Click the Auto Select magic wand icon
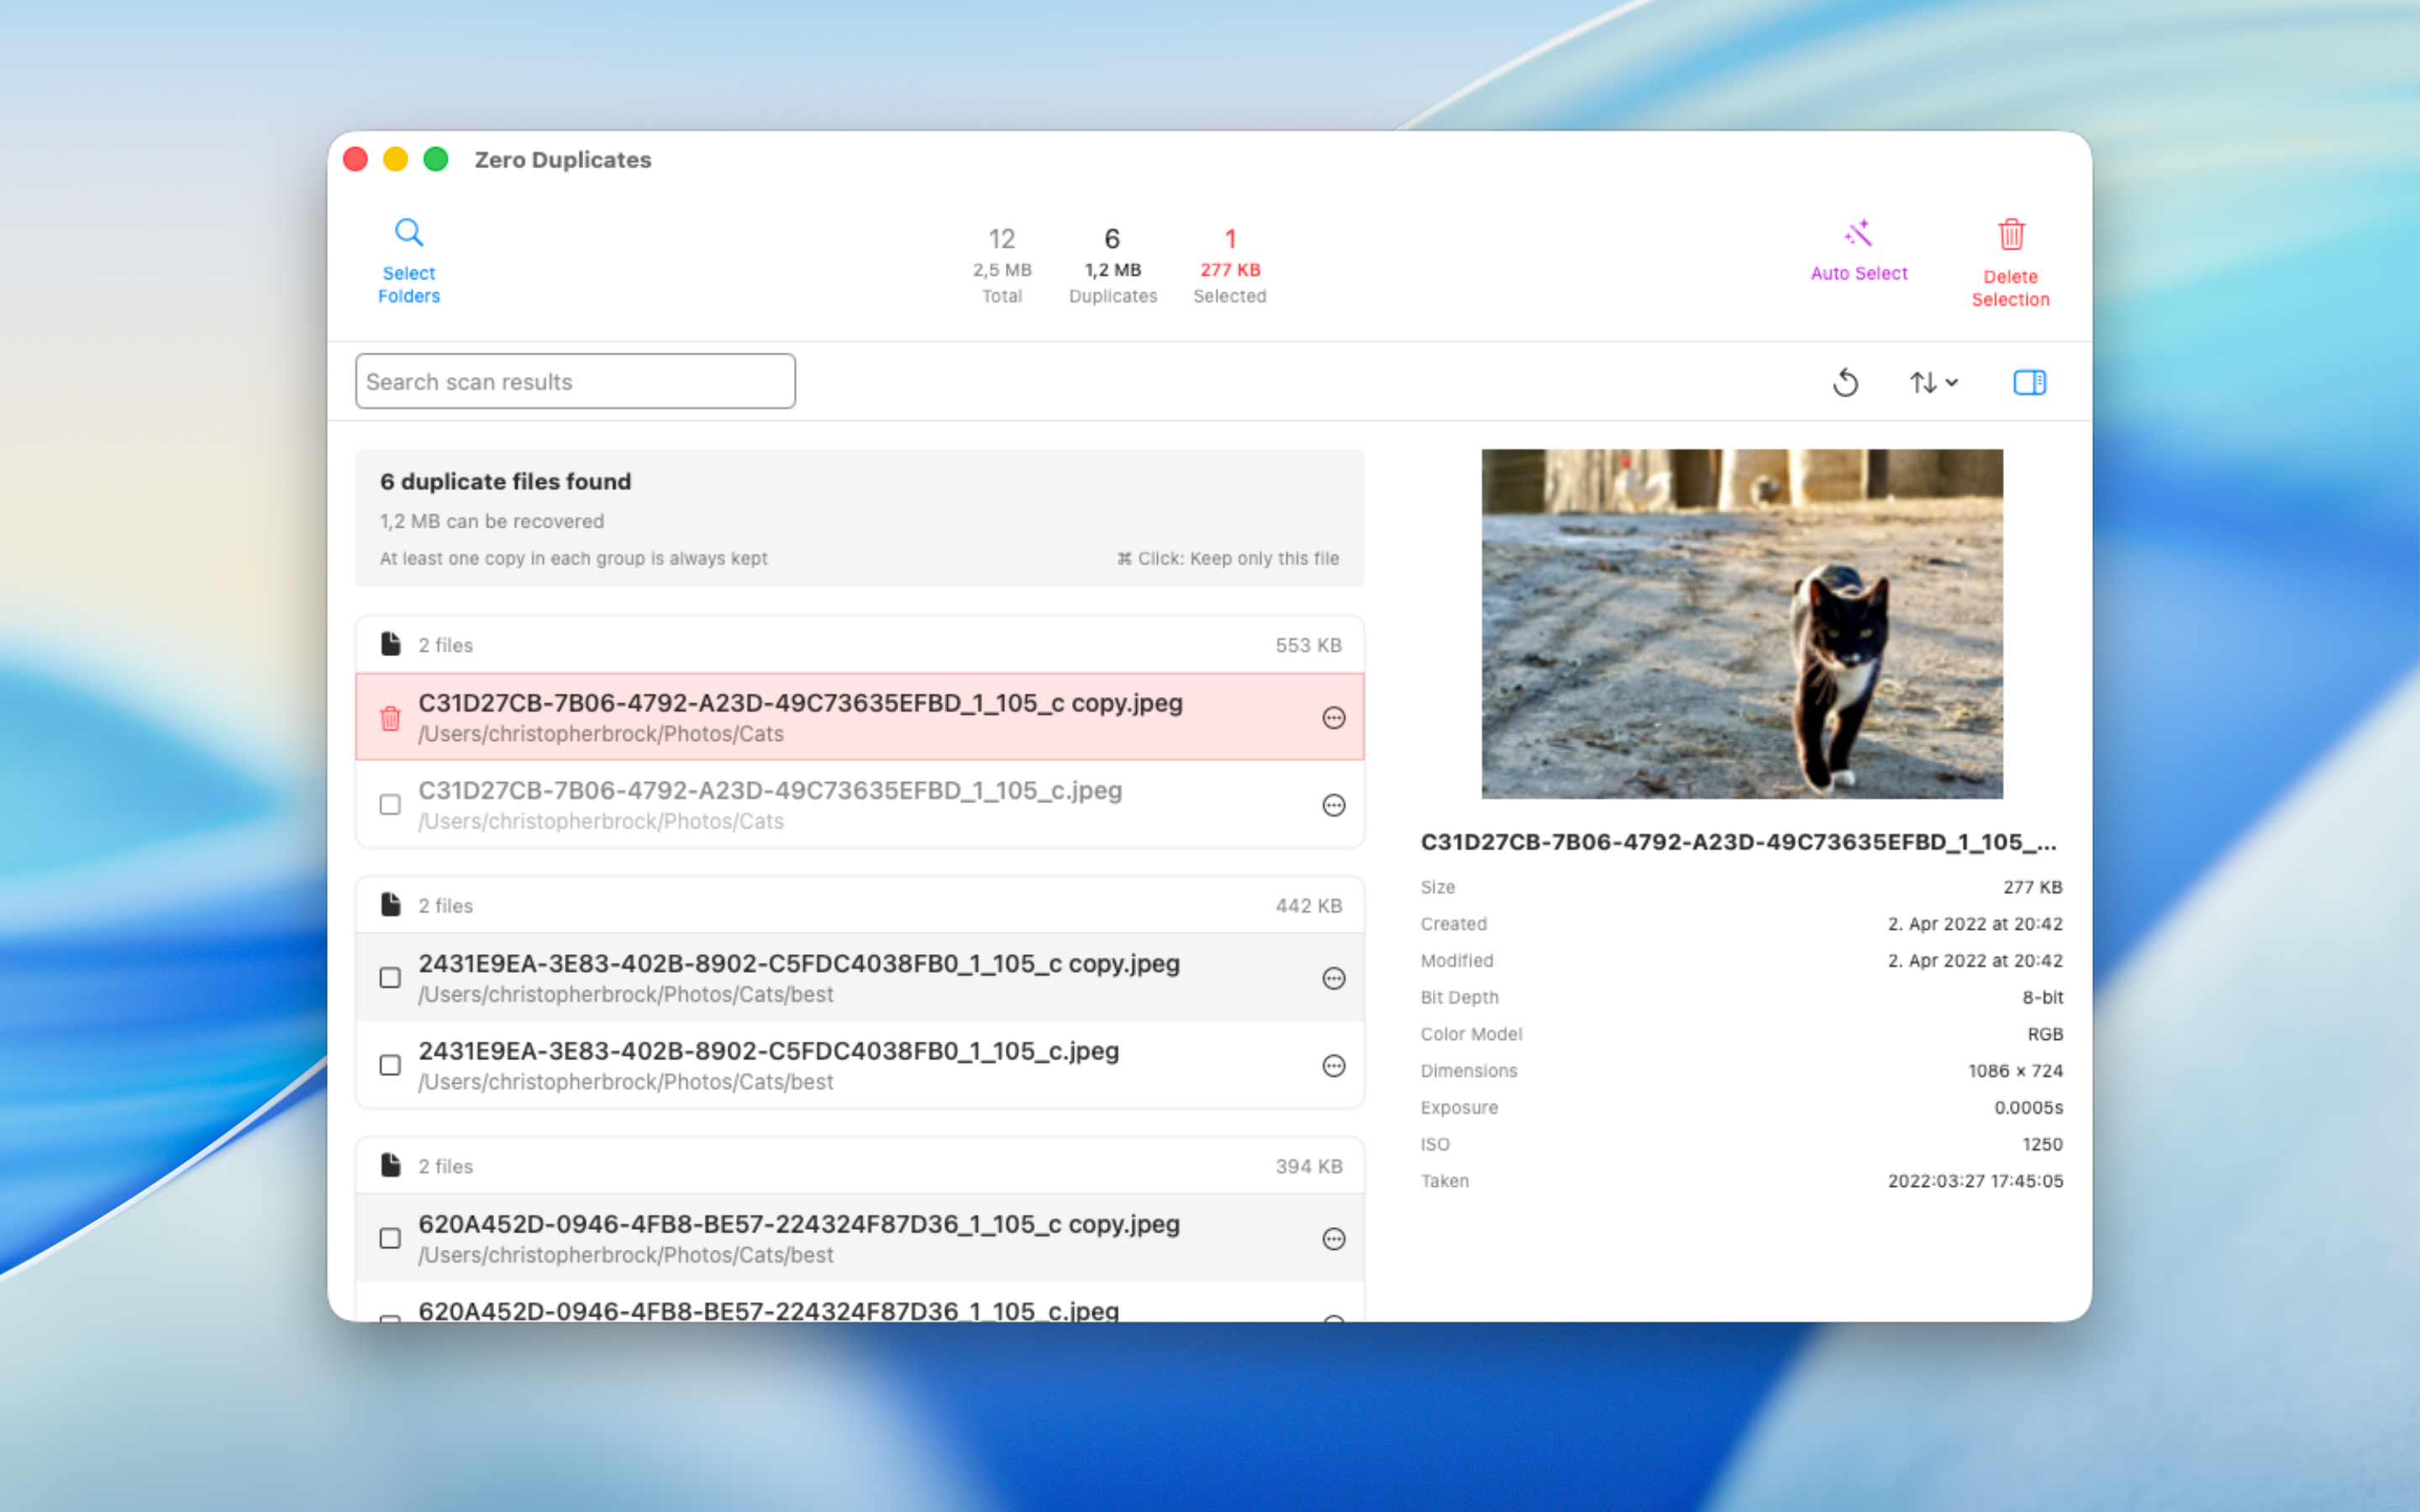2420x1512 pixels. (x=1858, y=235)
